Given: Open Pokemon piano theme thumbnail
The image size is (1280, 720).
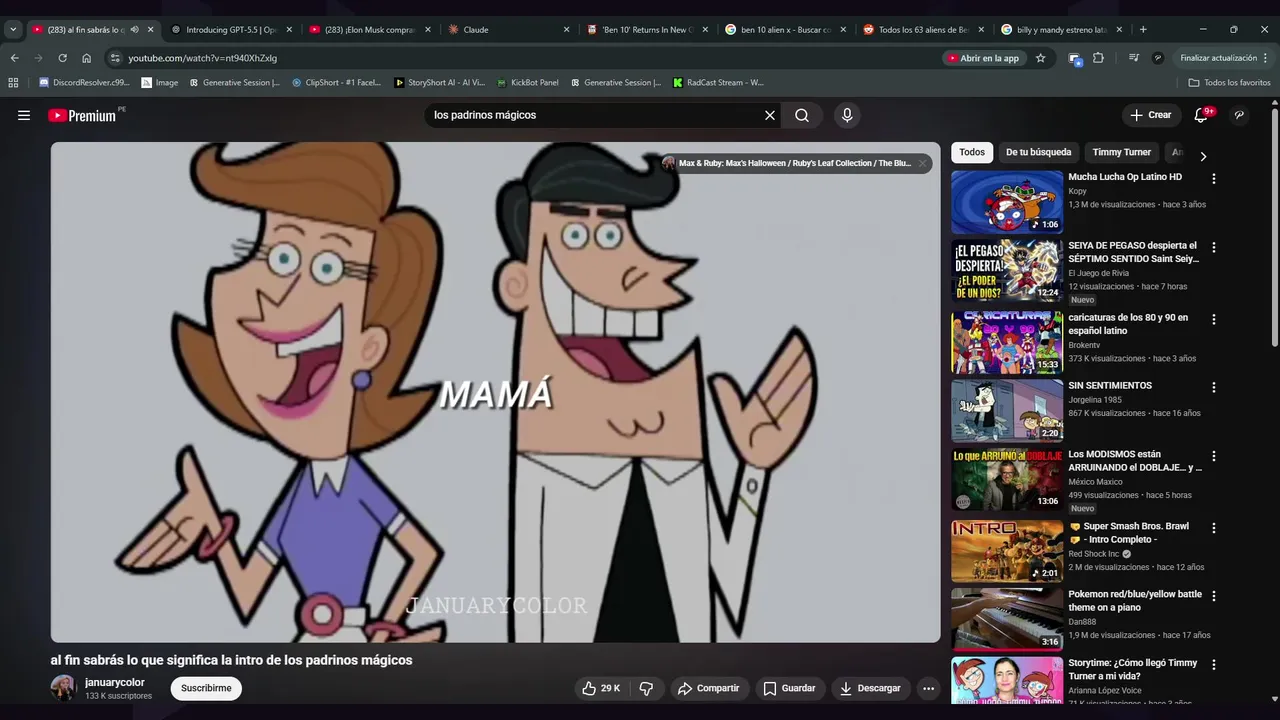Looking at the screenshot, I should [1007, 619].
